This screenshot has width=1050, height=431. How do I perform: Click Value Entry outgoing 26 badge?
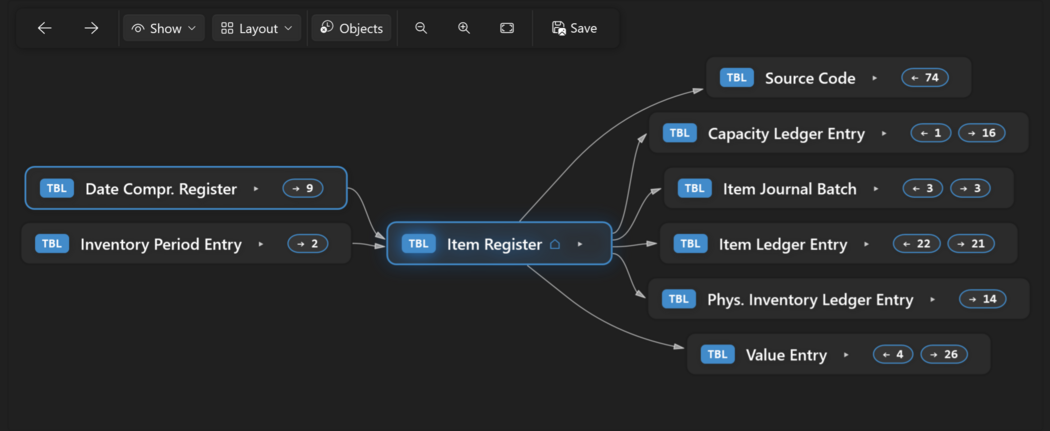944,355
